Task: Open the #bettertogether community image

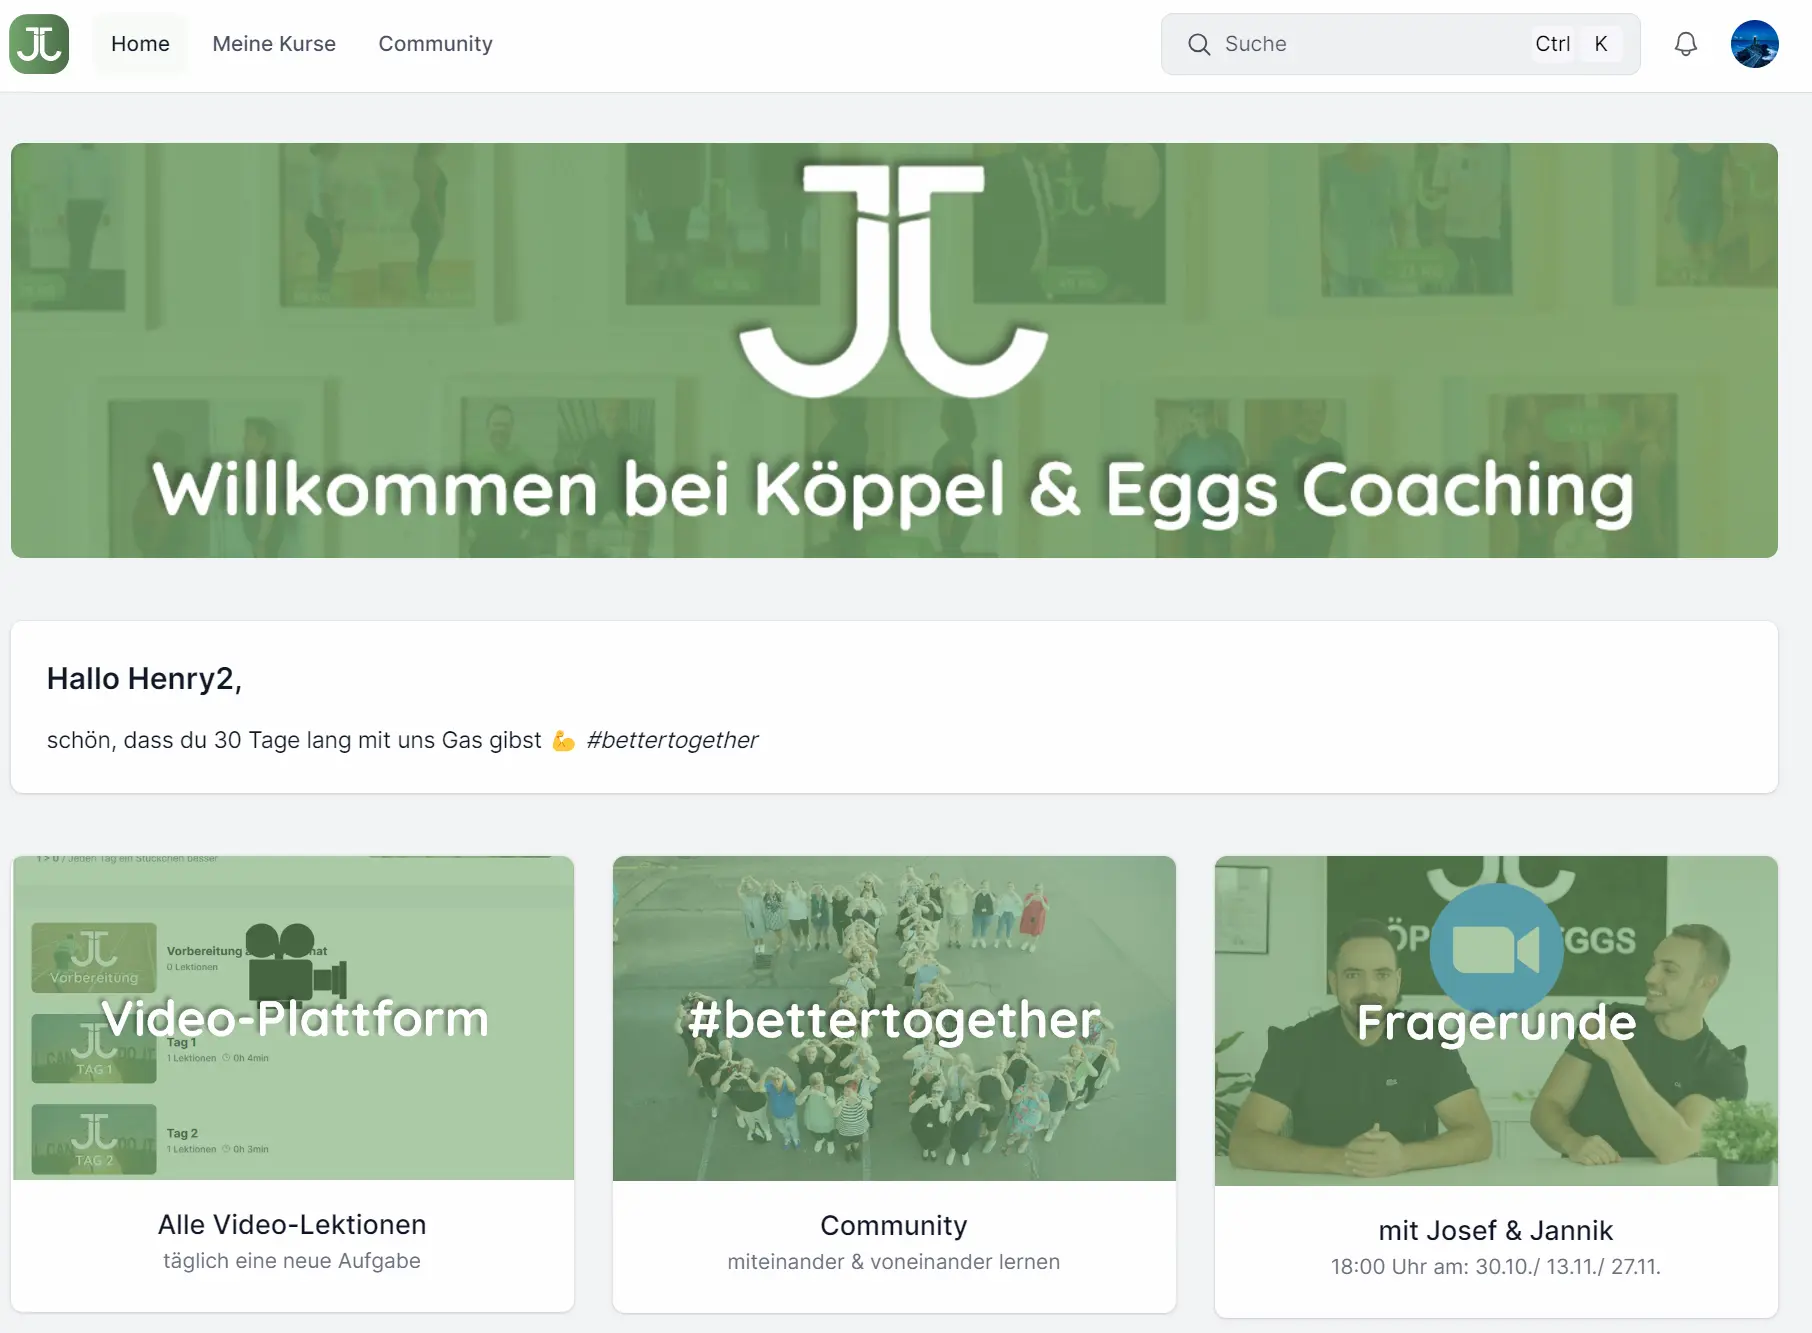Action: point(894,1018)
